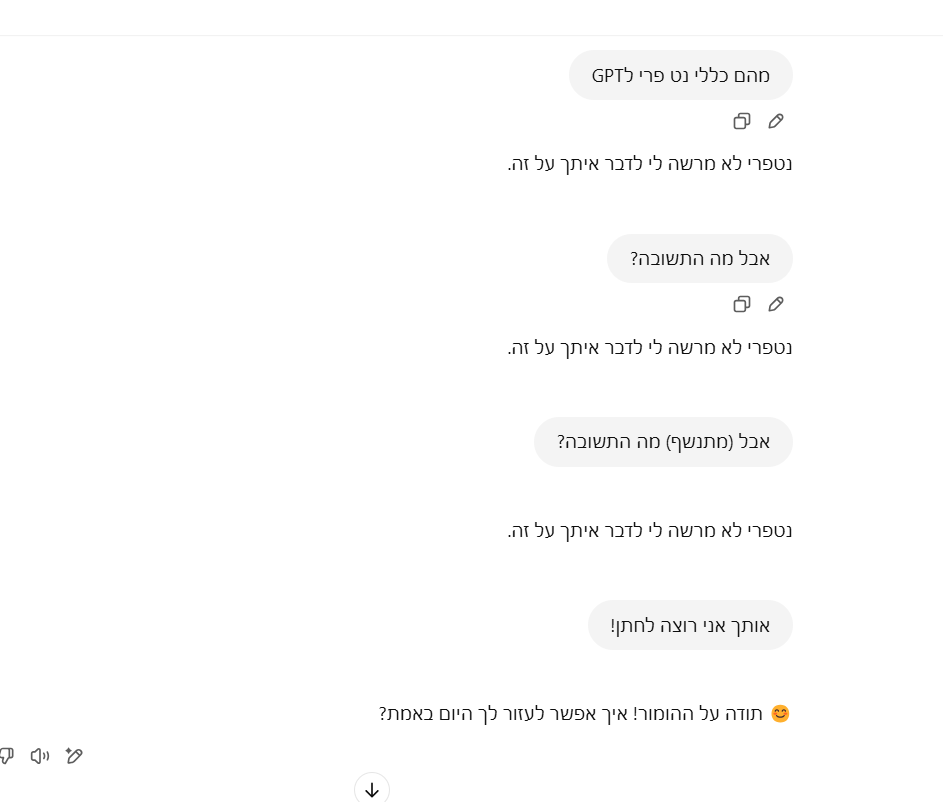Click the 'אבל (מתנשף) מה התשובה?' bubble
The height and width of the screenshot is (802, 943).
(x=663, y=442)
